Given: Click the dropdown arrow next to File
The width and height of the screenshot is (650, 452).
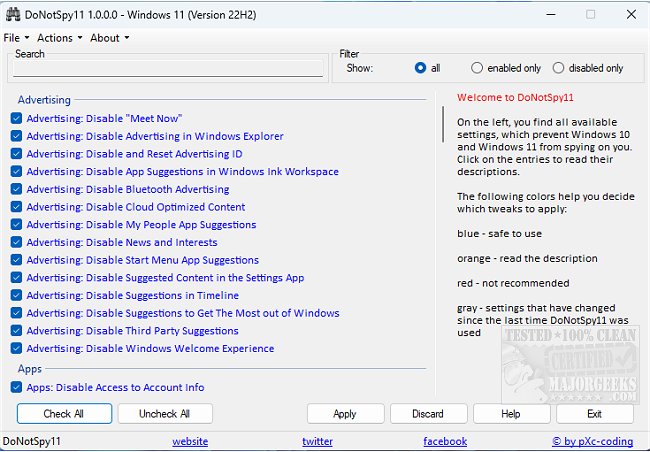Looking at the screenshot, I should click(x=27, y=38).
